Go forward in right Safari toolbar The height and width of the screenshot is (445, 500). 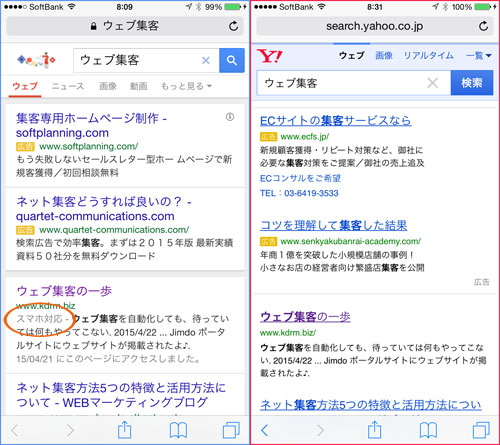[320, 430]
